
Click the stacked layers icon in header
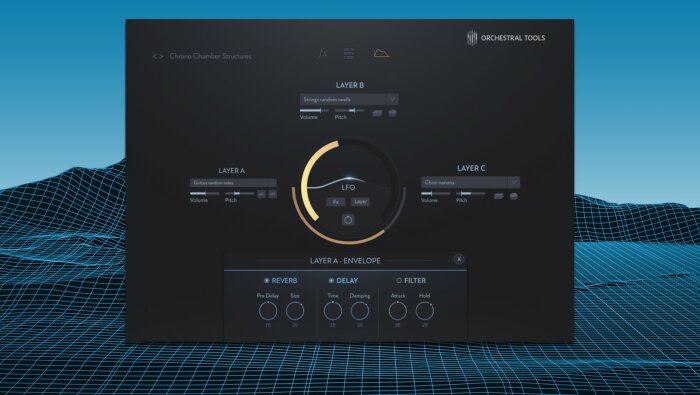click(x=349, y=54)
